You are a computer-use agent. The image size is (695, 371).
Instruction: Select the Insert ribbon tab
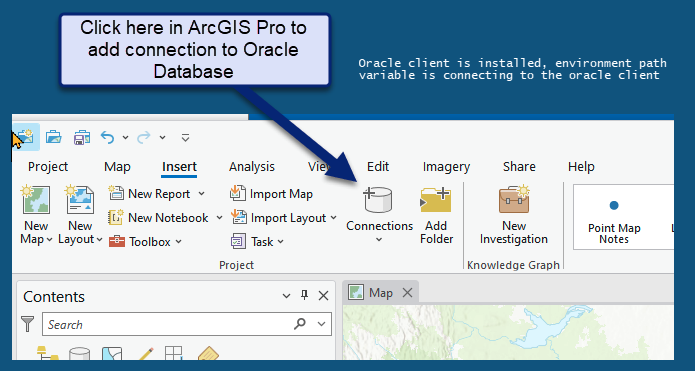point(179,167)
